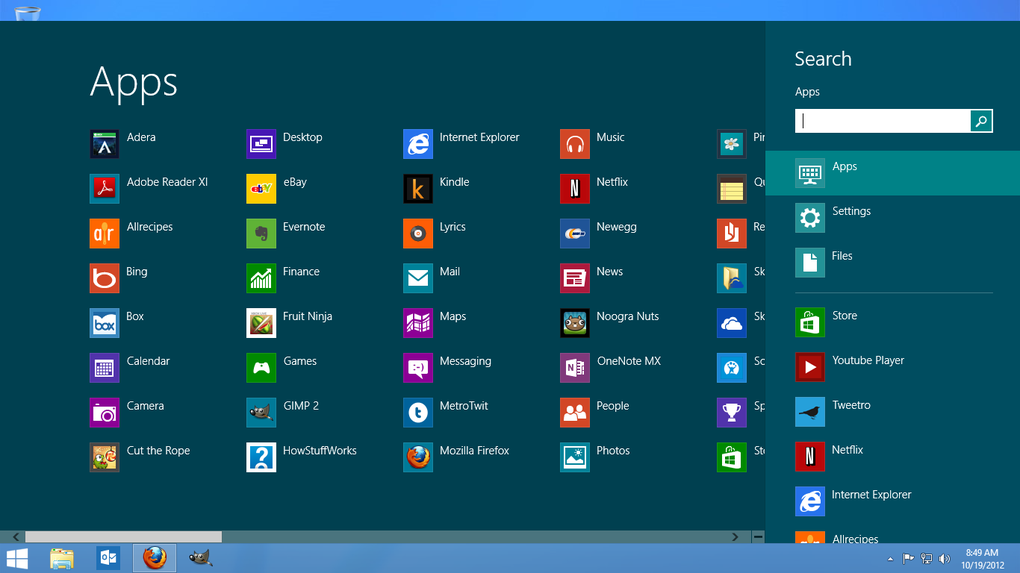Launch Fruit Ninja game

[261, 323]
